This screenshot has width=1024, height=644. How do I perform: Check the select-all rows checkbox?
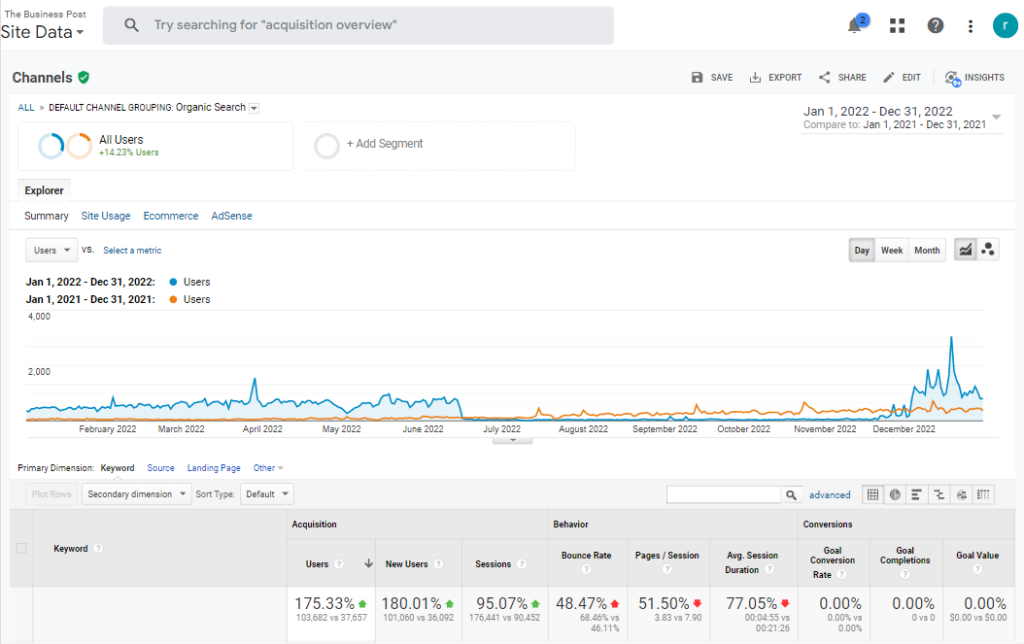[22, 548]
